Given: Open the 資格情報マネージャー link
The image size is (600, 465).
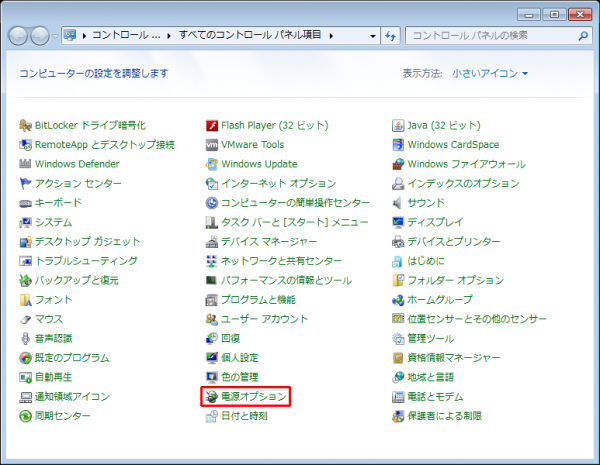Looking at the screenshot, I should [454, 358].
